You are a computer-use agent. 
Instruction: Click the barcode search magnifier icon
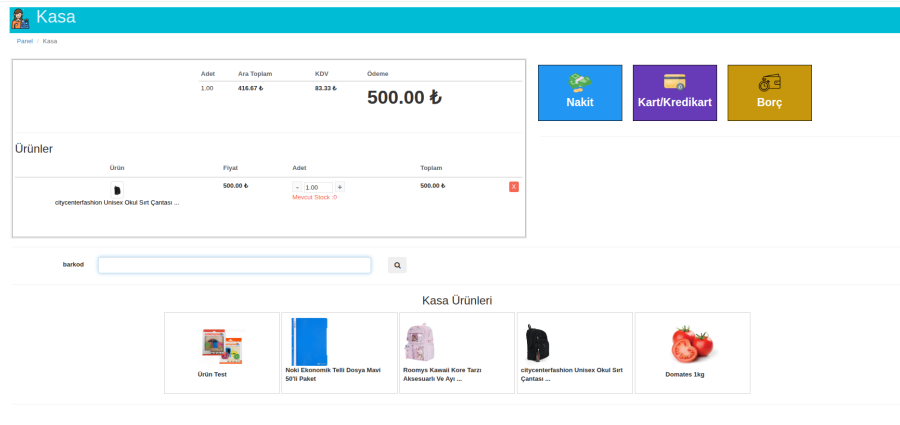pyautogui.click(x=397, y=265)
